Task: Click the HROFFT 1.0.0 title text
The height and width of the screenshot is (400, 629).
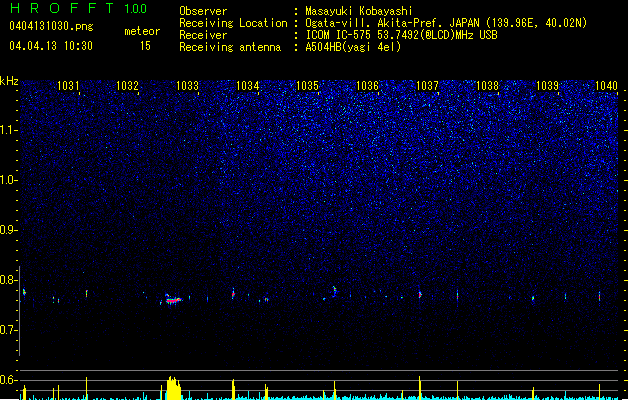Action: 79,8
